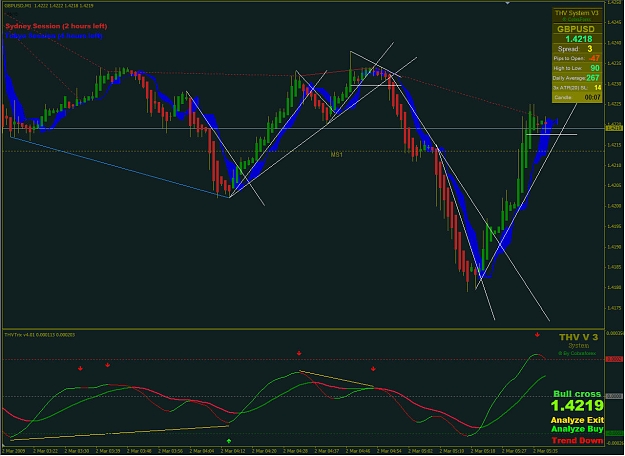Click the Trend Down label
This screenshot has width=625, height=456.
point(577,440)
